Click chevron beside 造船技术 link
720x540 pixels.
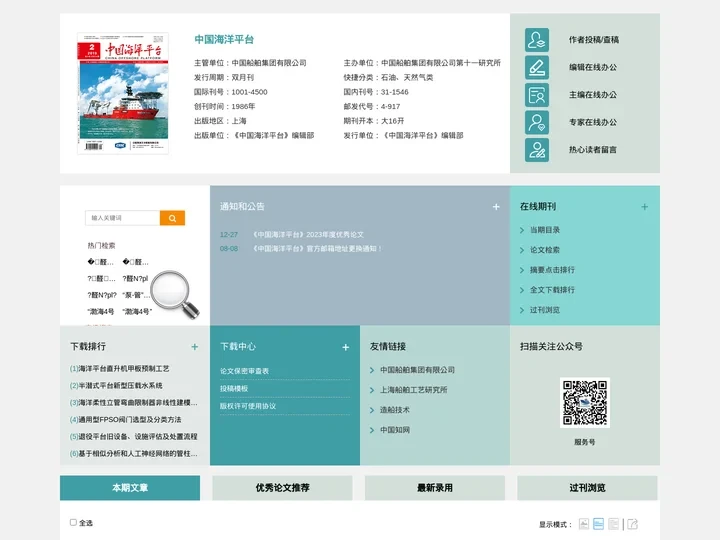(x=372, y=410)
